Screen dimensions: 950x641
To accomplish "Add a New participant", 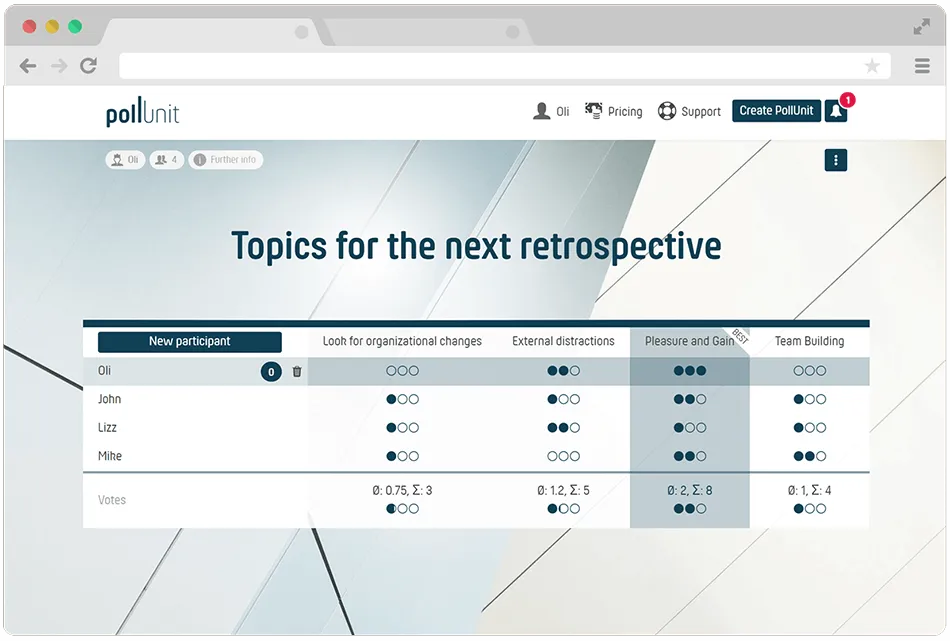I will [x=190, y=342].
